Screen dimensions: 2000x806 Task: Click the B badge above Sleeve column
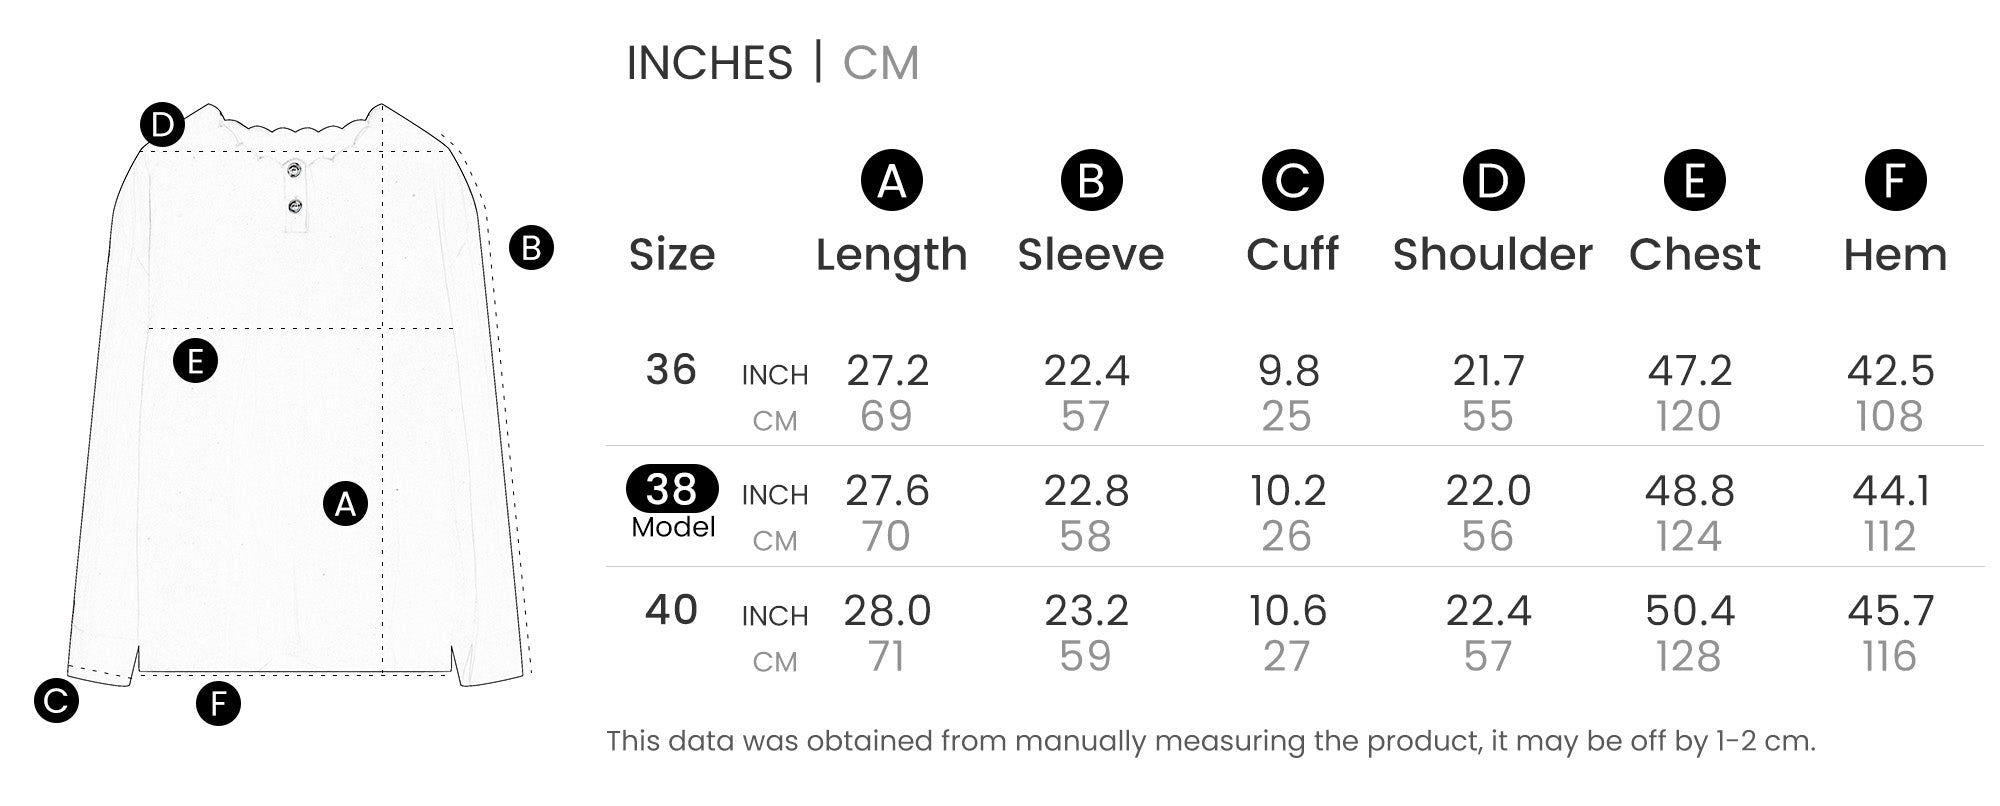pyautogui.click(x=1091, y=181)
